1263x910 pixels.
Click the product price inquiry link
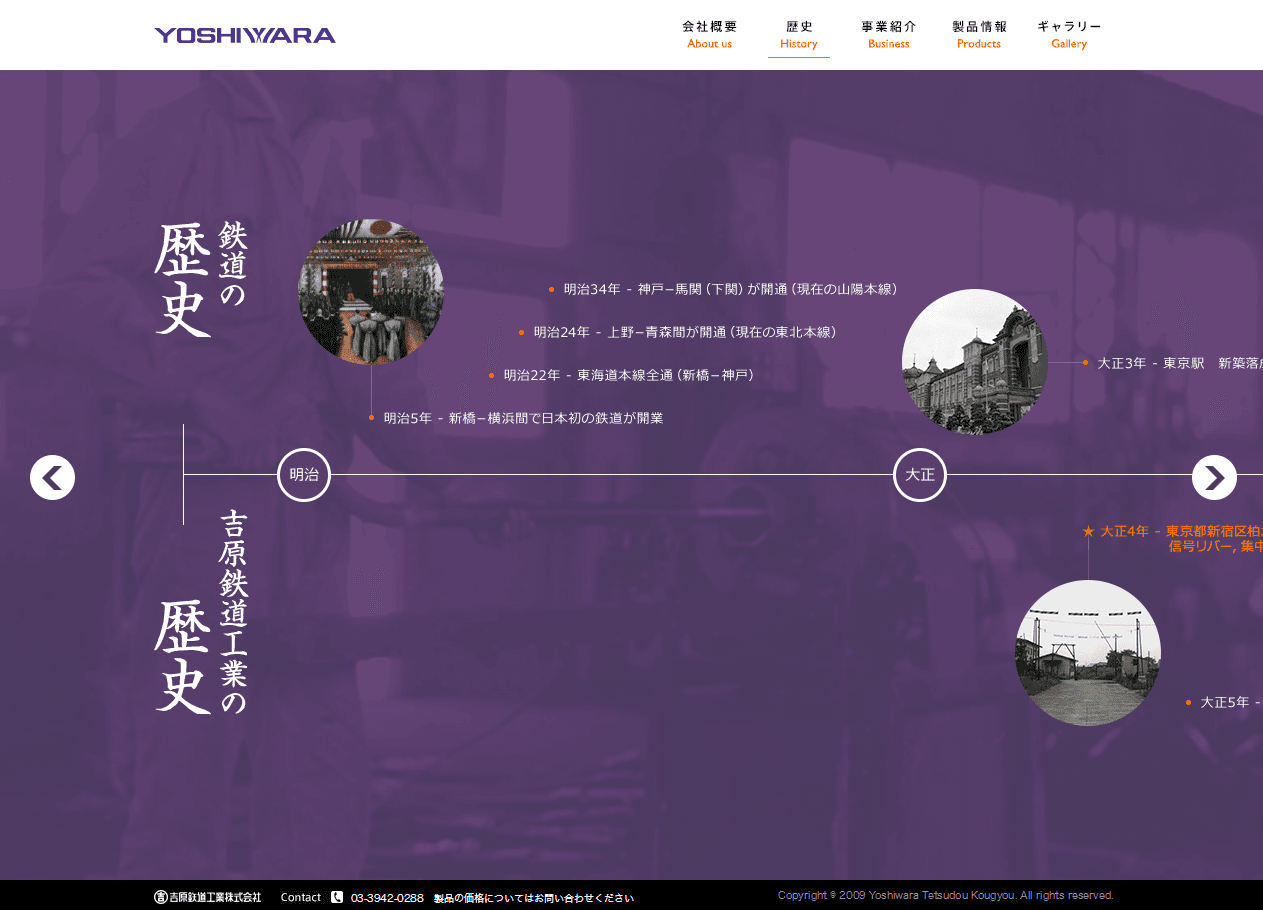(534, 897)
